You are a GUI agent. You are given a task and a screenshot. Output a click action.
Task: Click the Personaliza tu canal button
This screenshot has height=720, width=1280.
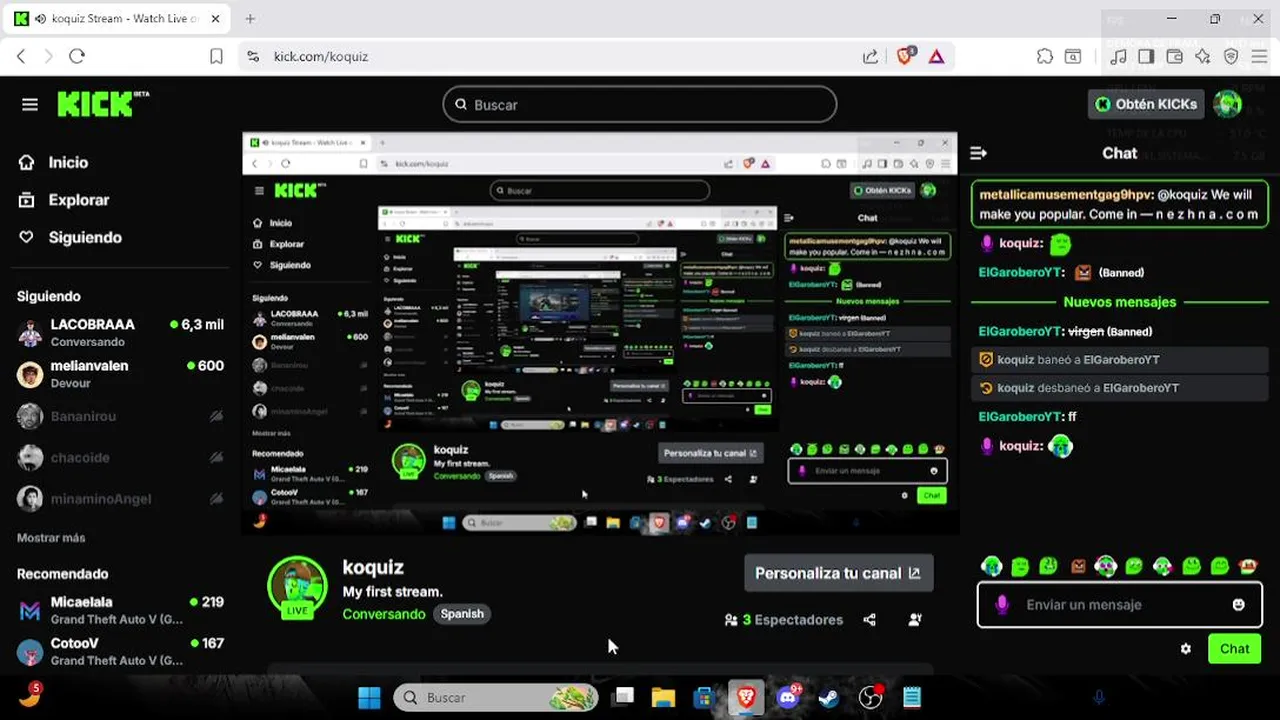point(838,573)
